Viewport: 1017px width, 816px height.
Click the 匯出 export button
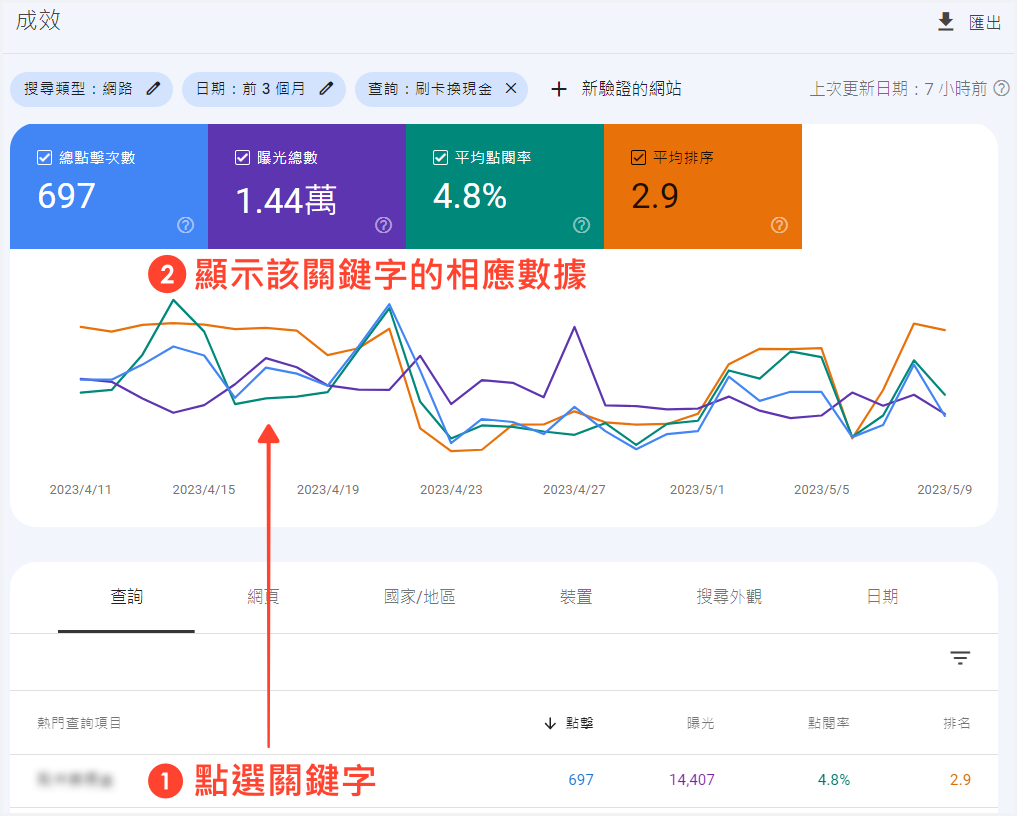click(x=985, y=23)
